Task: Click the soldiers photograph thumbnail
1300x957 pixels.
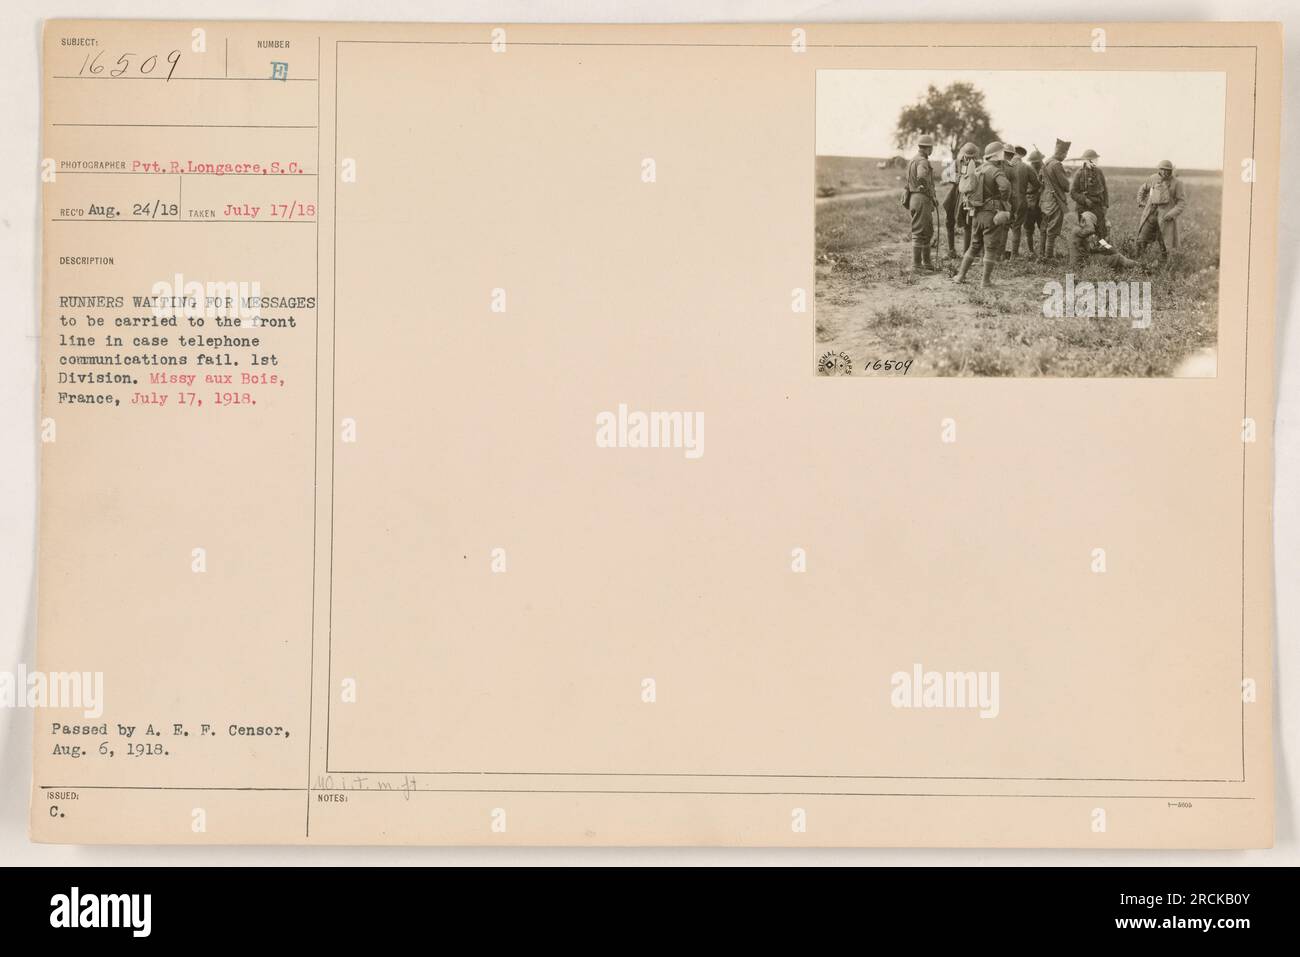Action: (x=1020, y=223)
